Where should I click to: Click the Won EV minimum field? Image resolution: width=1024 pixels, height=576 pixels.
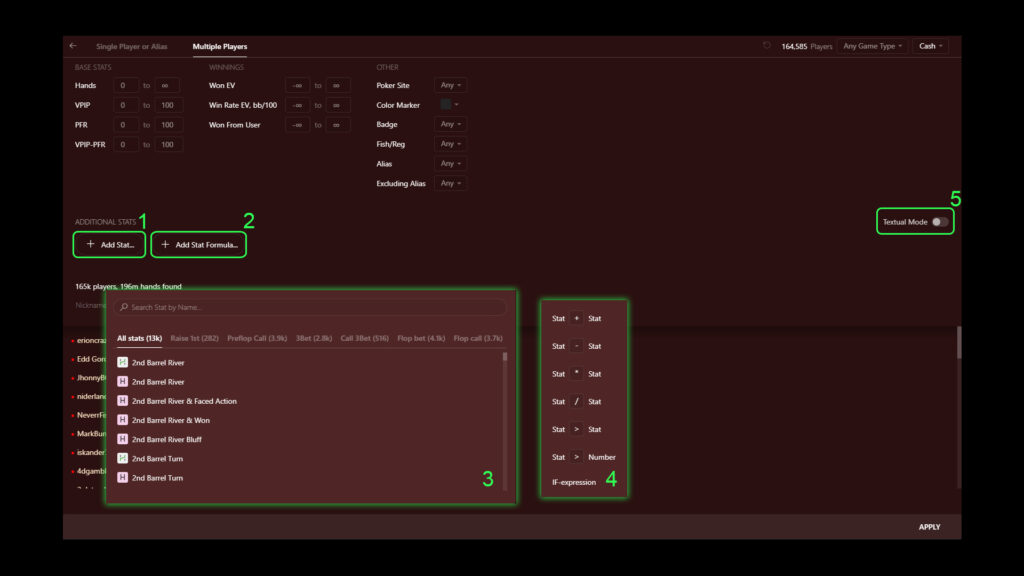(298, 86)
